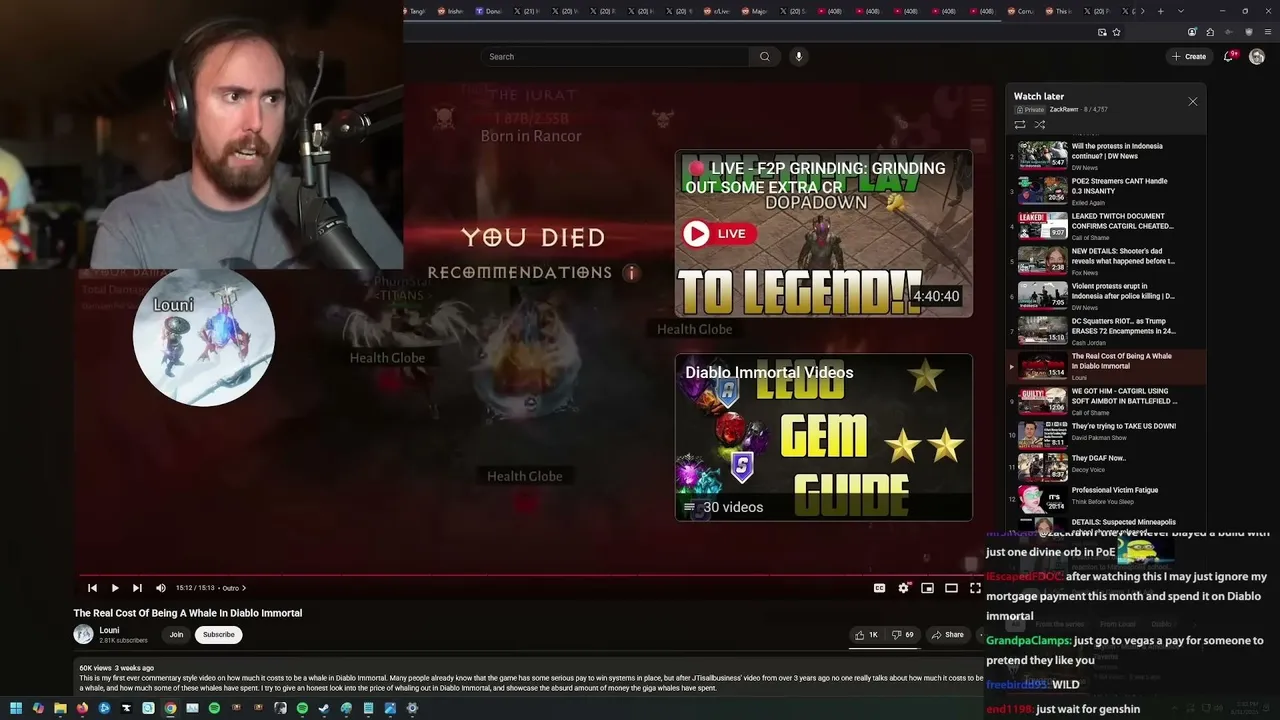Toggle closed captions on the video
1280x720 pixels.
point(879,588)
